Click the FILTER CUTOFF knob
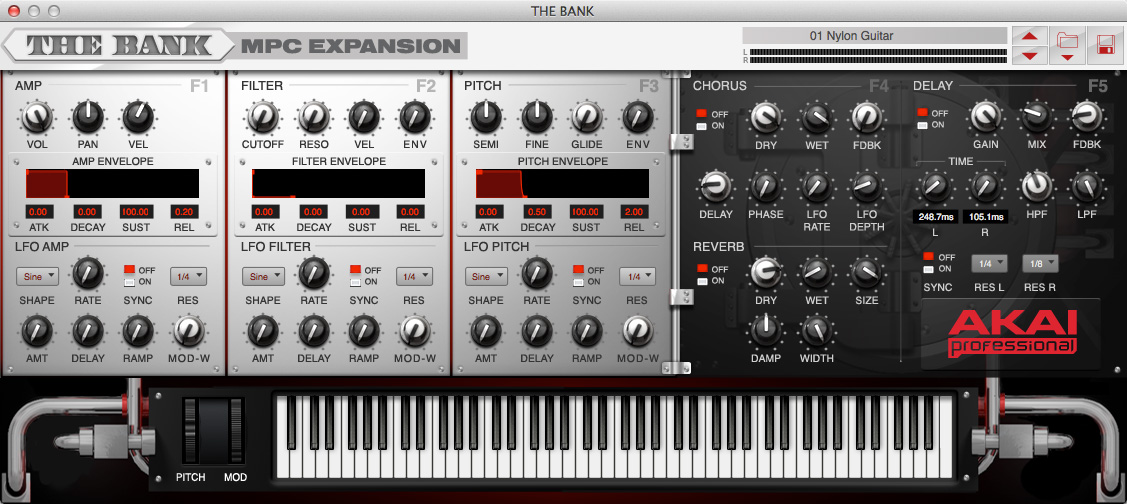Viewport: 1127px width, 504px height. click(x=262, y=117)
